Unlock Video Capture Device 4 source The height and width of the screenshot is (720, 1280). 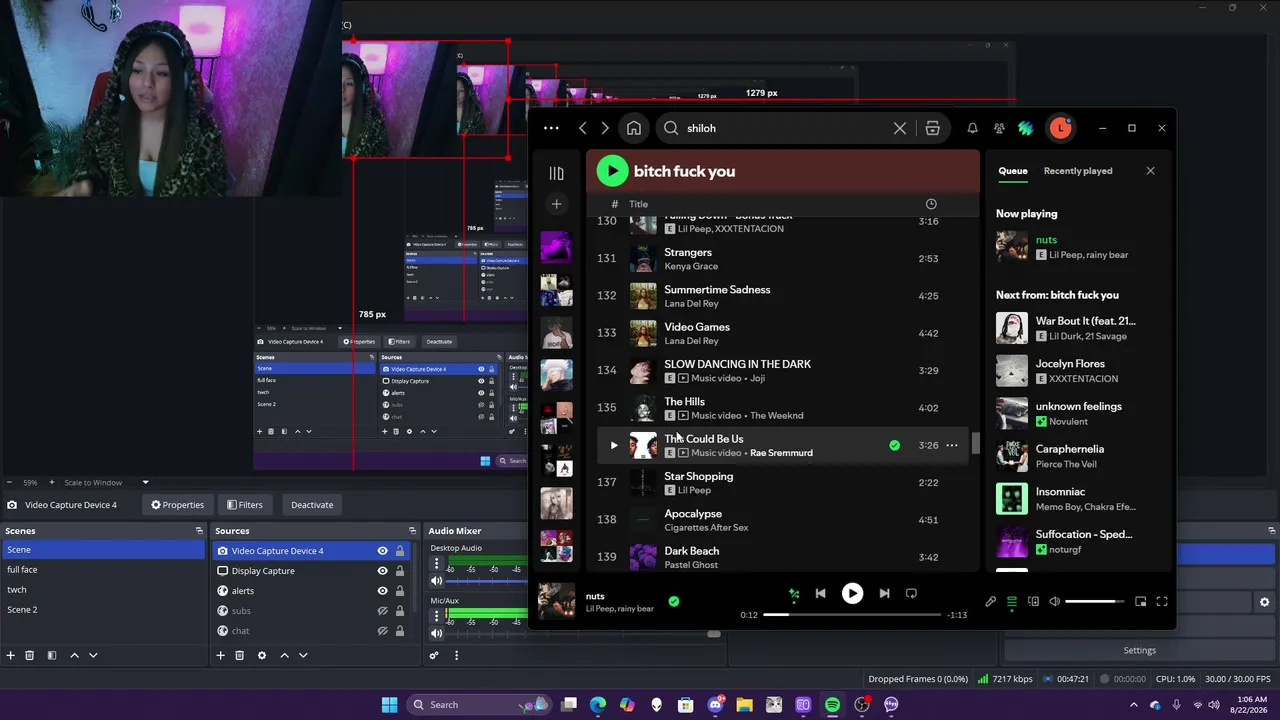(x=400, y=551)
